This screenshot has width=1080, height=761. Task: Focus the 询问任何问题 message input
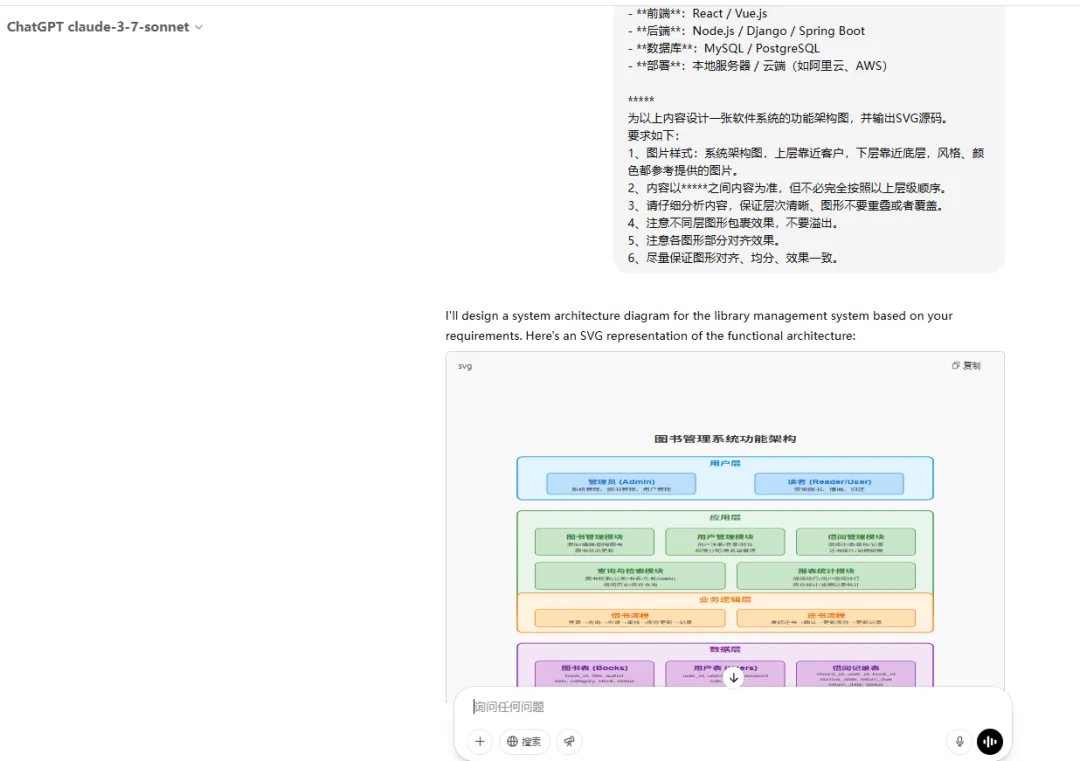click(x=732, y=707)
